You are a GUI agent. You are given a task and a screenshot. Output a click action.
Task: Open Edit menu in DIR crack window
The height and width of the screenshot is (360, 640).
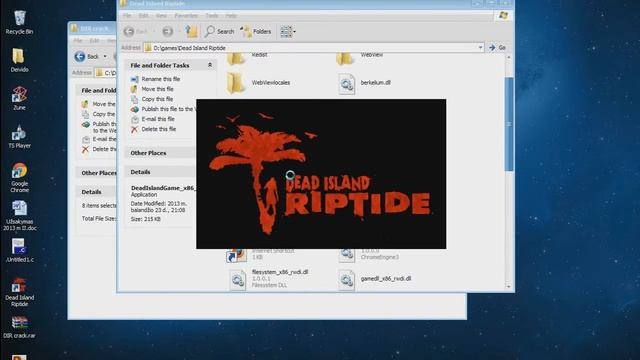pos(94,41)
